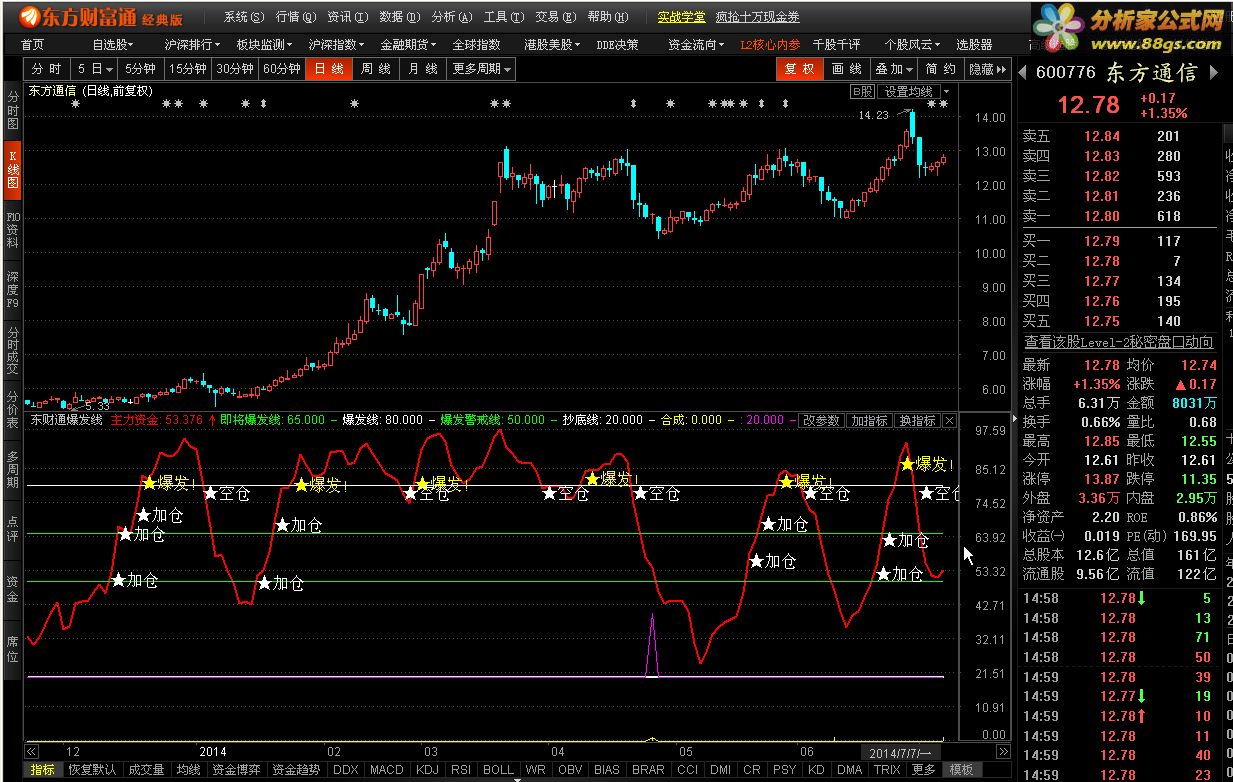This screenshot has width=1233, height=782.
Task: Click the 2014/7/7 date label
Action: click(x=901, y=751)
